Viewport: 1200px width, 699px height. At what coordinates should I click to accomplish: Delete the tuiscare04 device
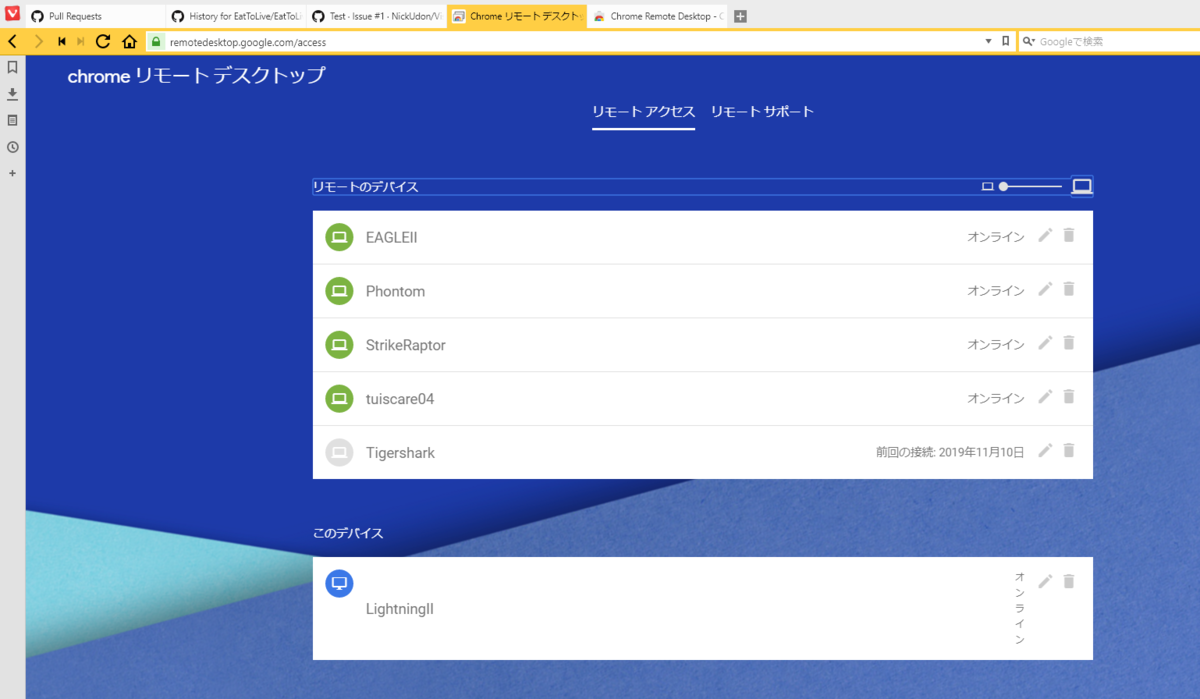1068,397
